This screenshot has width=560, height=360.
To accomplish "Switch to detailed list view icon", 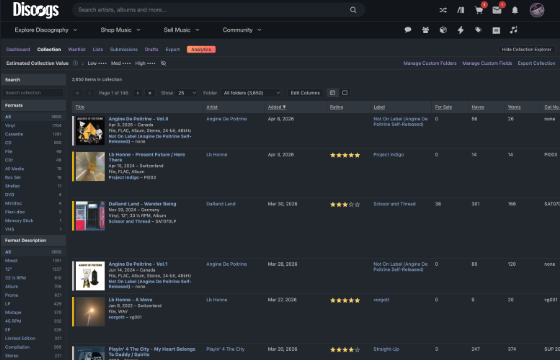I will pyautogui.click(x=332, y=93).
